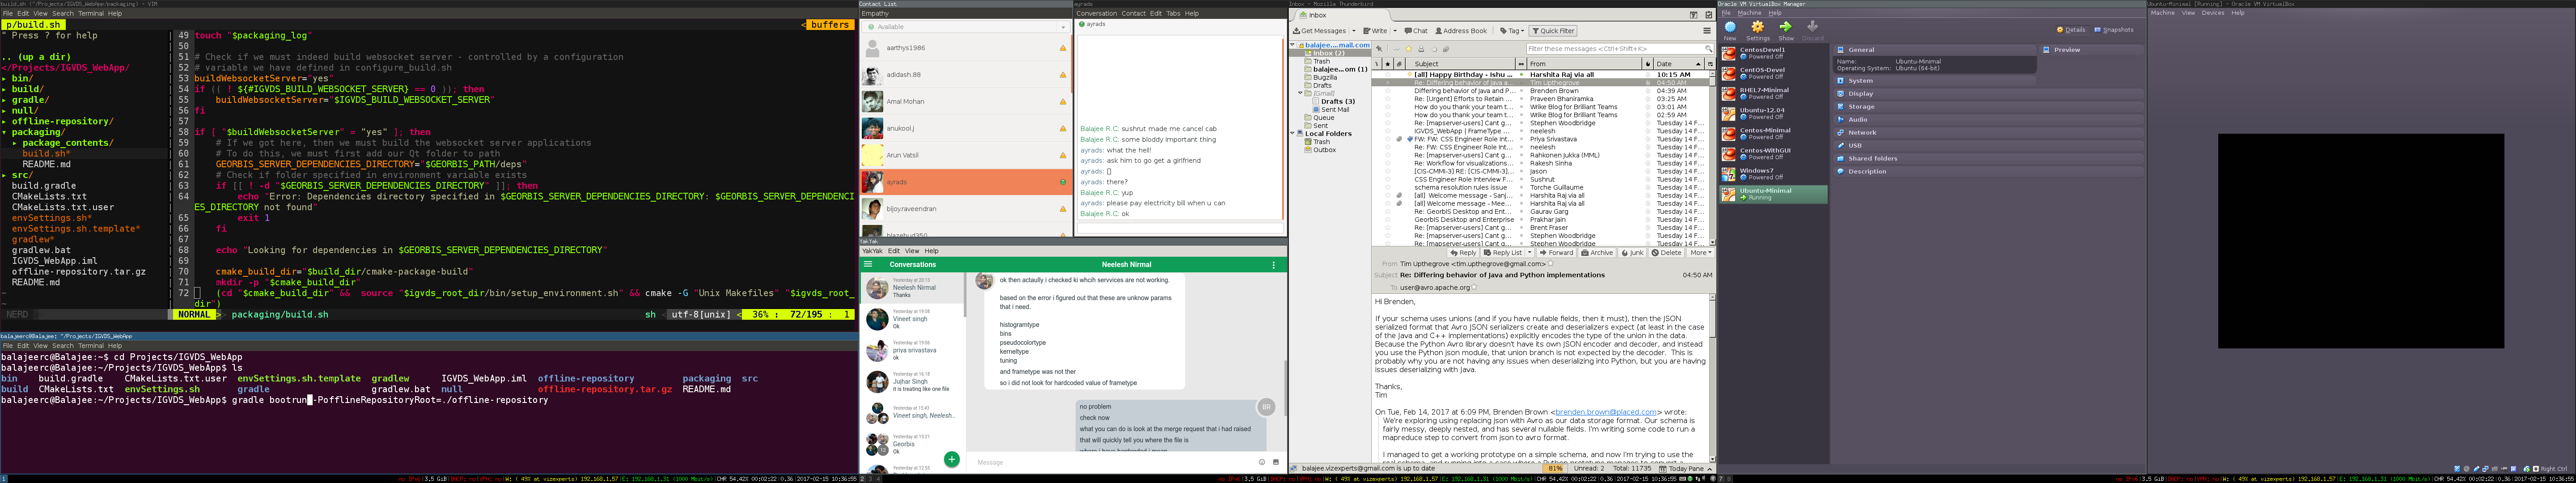
Task: Open Address Book in Thunderbird toolbar
Action: click(x=1461, y=31)
